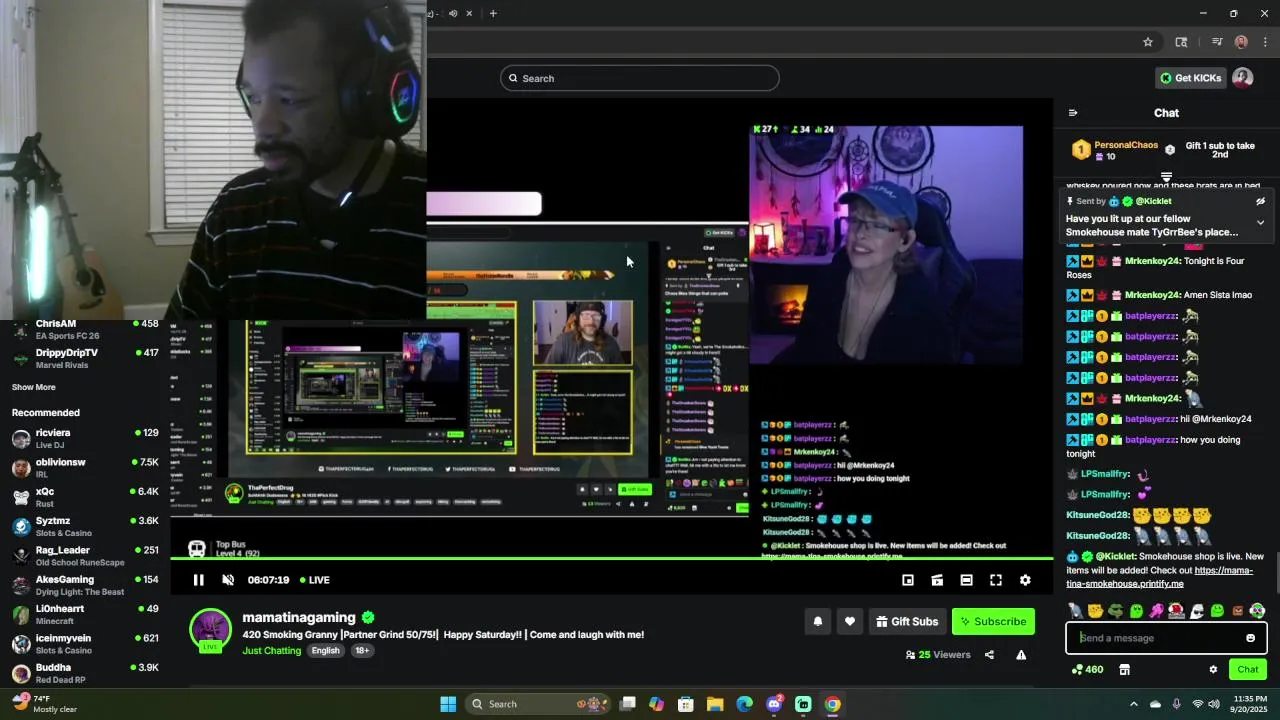
Task: Toggle fullscreen on the video player
Action: [x=996, y=580]
